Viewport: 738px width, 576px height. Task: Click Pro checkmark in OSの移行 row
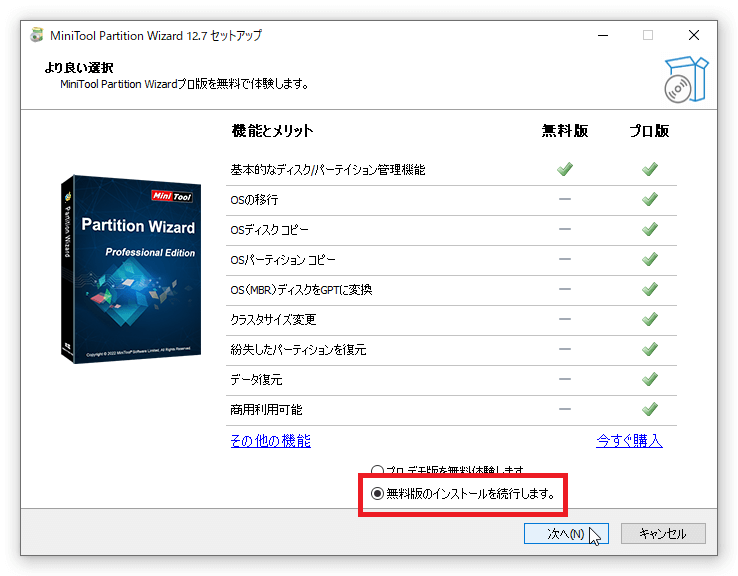(650, 199)
